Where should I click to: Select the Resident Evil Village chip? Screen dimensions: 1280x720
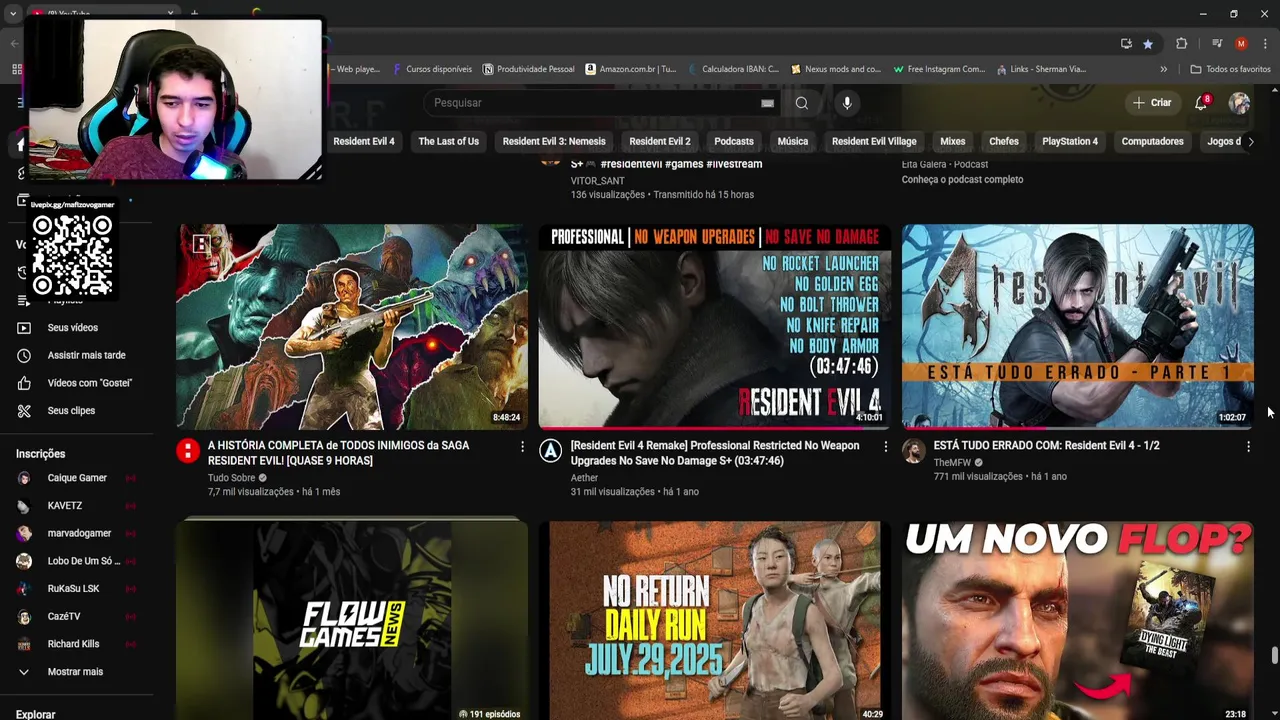[x=874, y=141]
